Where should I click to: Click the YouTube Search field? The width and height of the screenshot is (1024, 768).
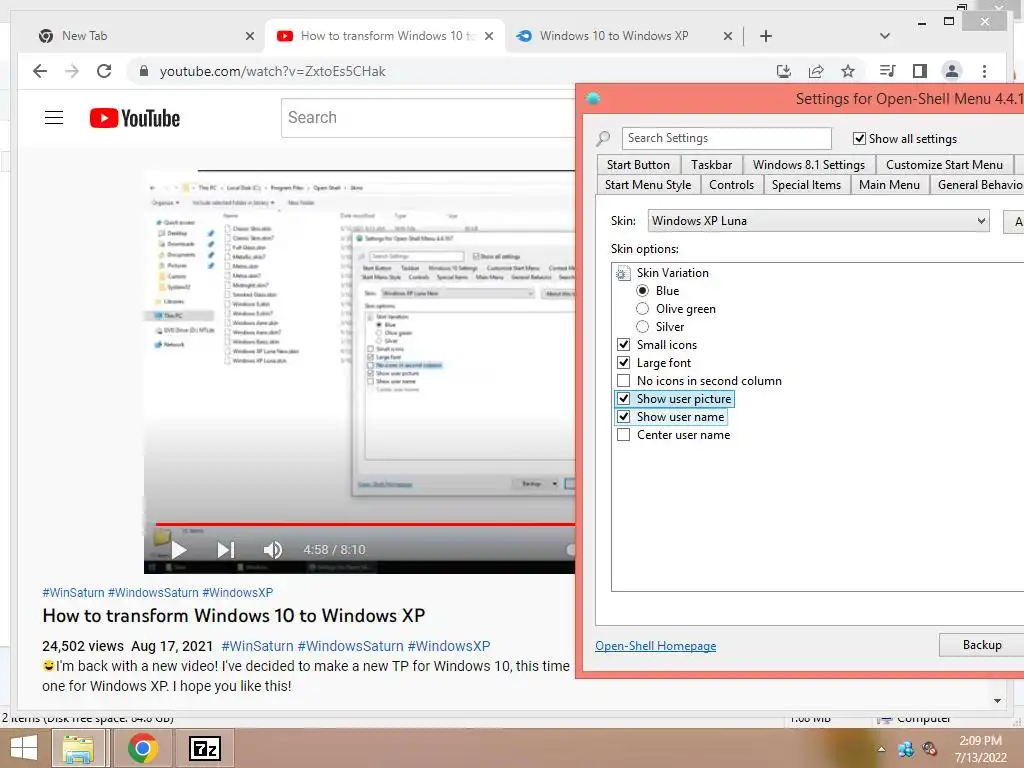tap(428, 118)
